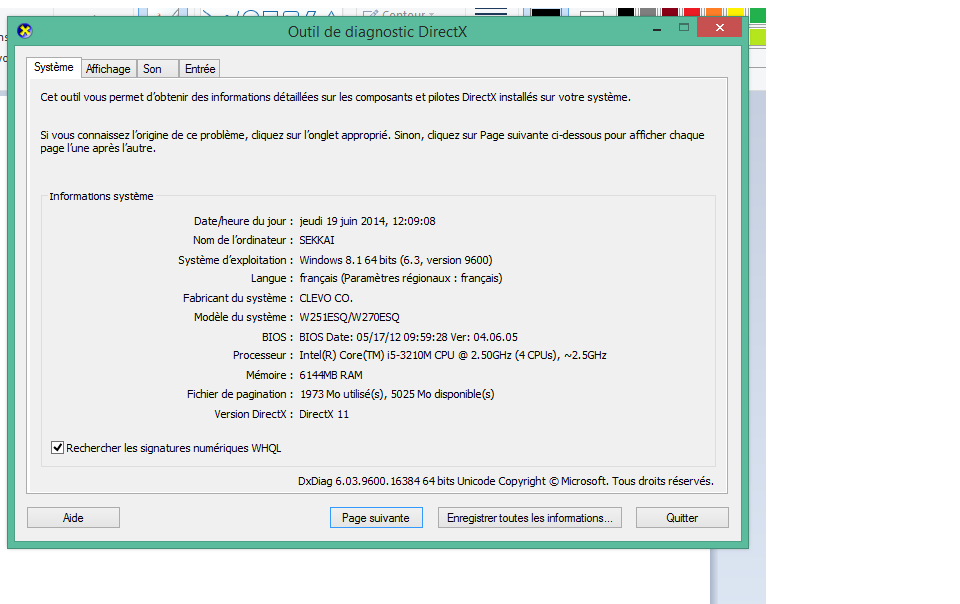This screenshot has width=960, height=604.
Task: Click the DirectX diagnostic title bar icon
Action: 24,31
